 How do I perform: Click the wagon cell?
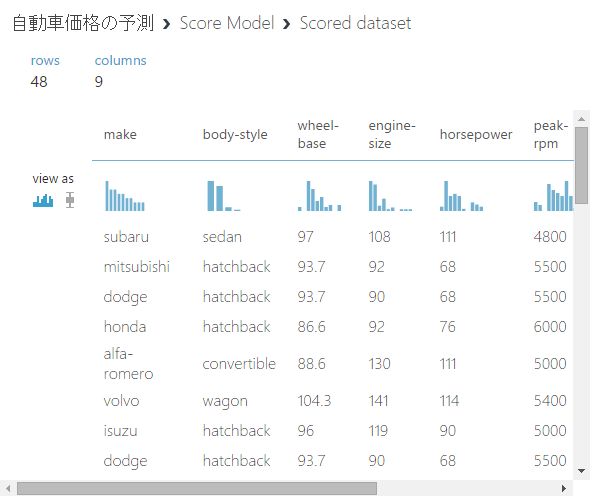click(x=225, y=402)
